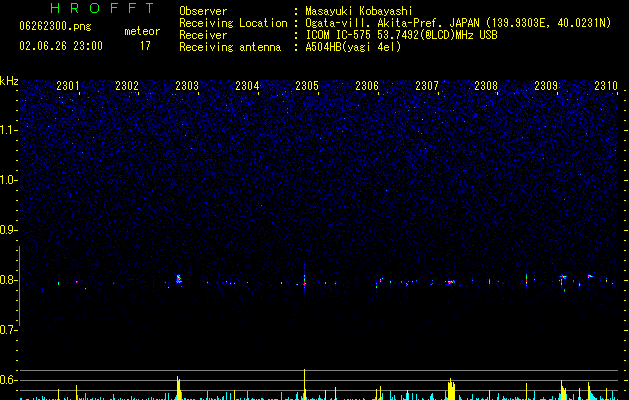Click the meteor count value 17
This screenshot has height=400, width=629.
[145, 46]
